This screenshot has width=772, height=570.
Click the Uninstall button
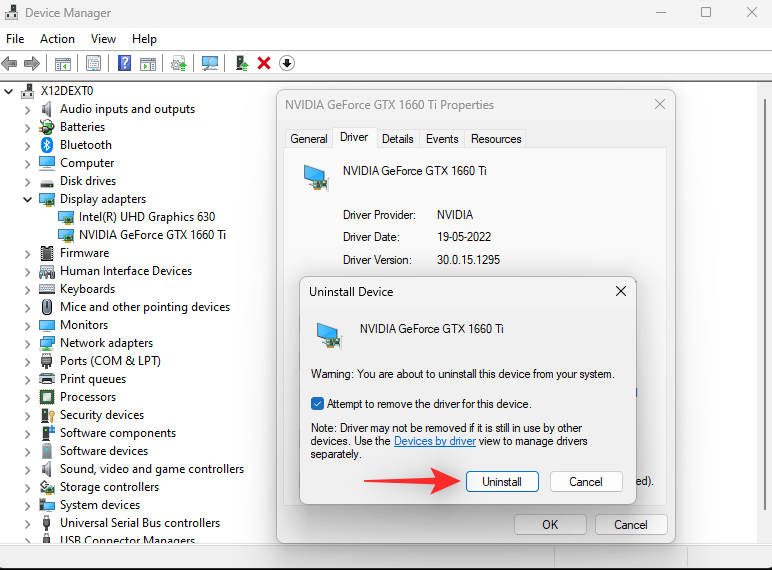tap(502, 481)
